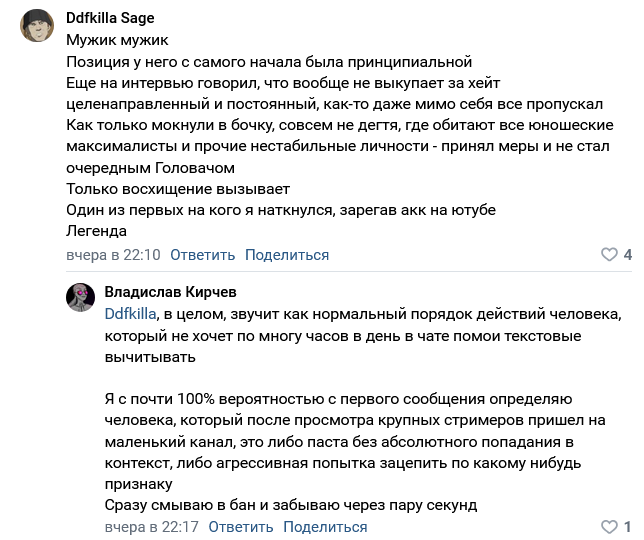Open the timestamp вчера в 22:10
Image resolution: width=644 pixels, height=540 pixels.
113,255
